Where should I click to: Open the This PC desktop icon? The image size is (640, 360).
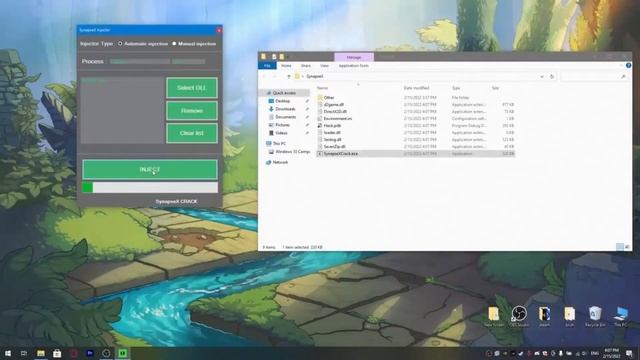(621, 316)
